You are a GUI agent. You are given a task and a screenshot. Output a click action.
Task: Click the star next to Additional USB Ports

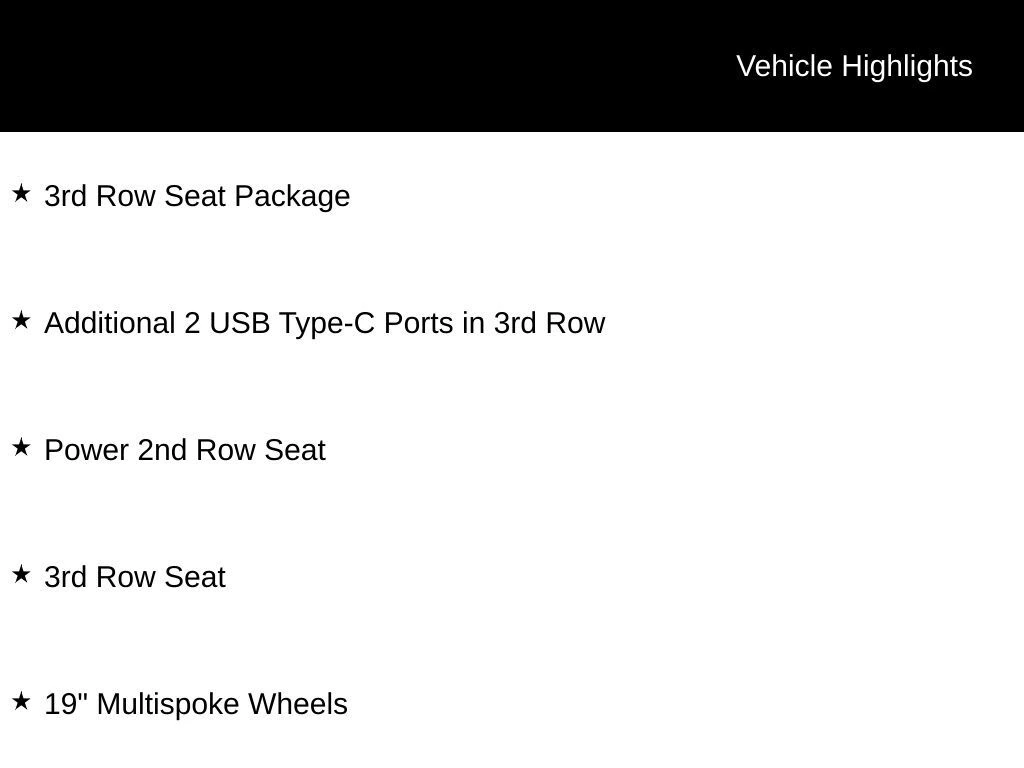pos(21,320)
